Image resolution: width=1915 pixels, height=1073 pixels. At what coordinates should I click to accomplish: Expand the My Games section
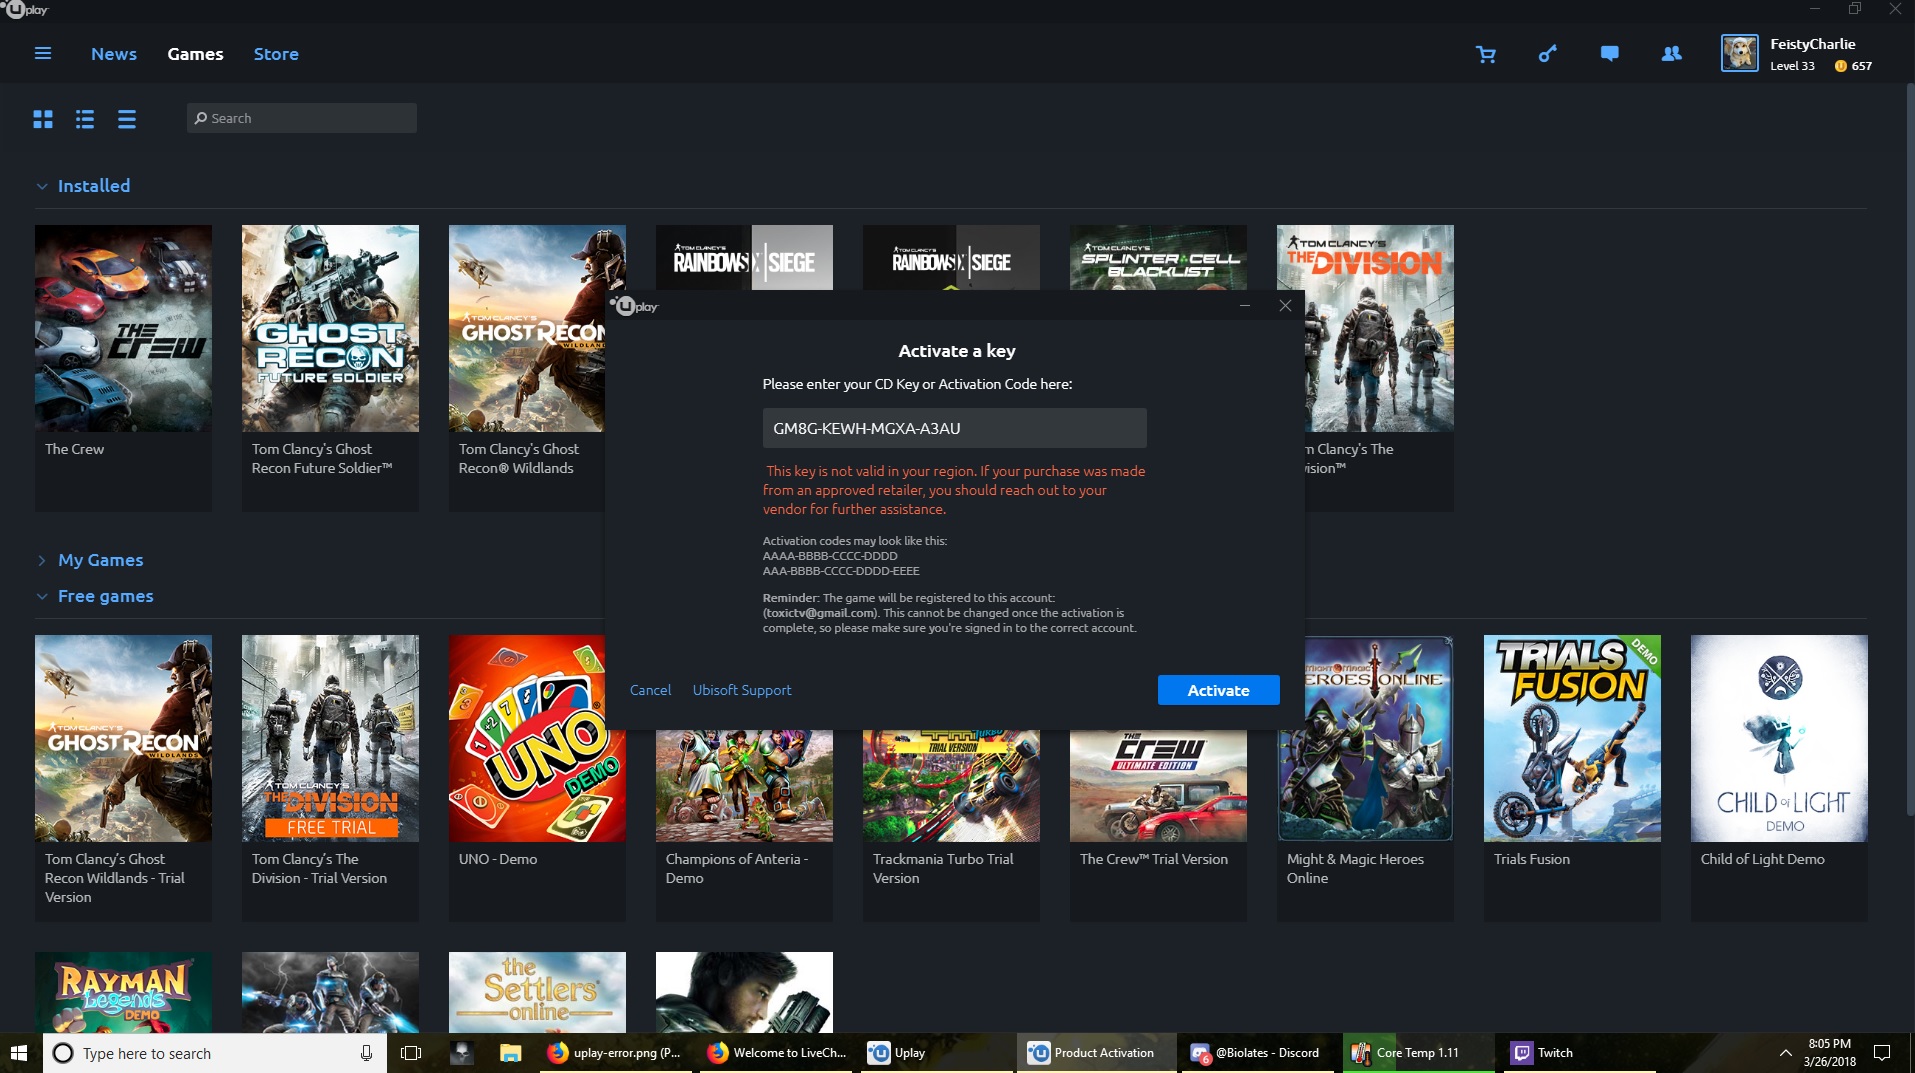pos(42,560)
